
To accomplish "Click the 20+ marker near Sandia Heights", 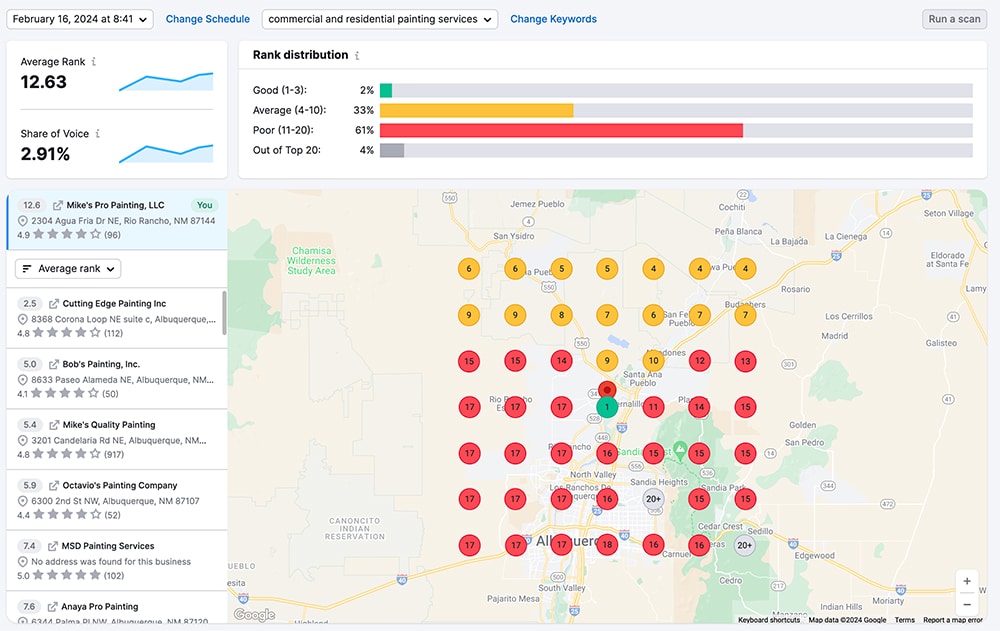I will (653, 499).
